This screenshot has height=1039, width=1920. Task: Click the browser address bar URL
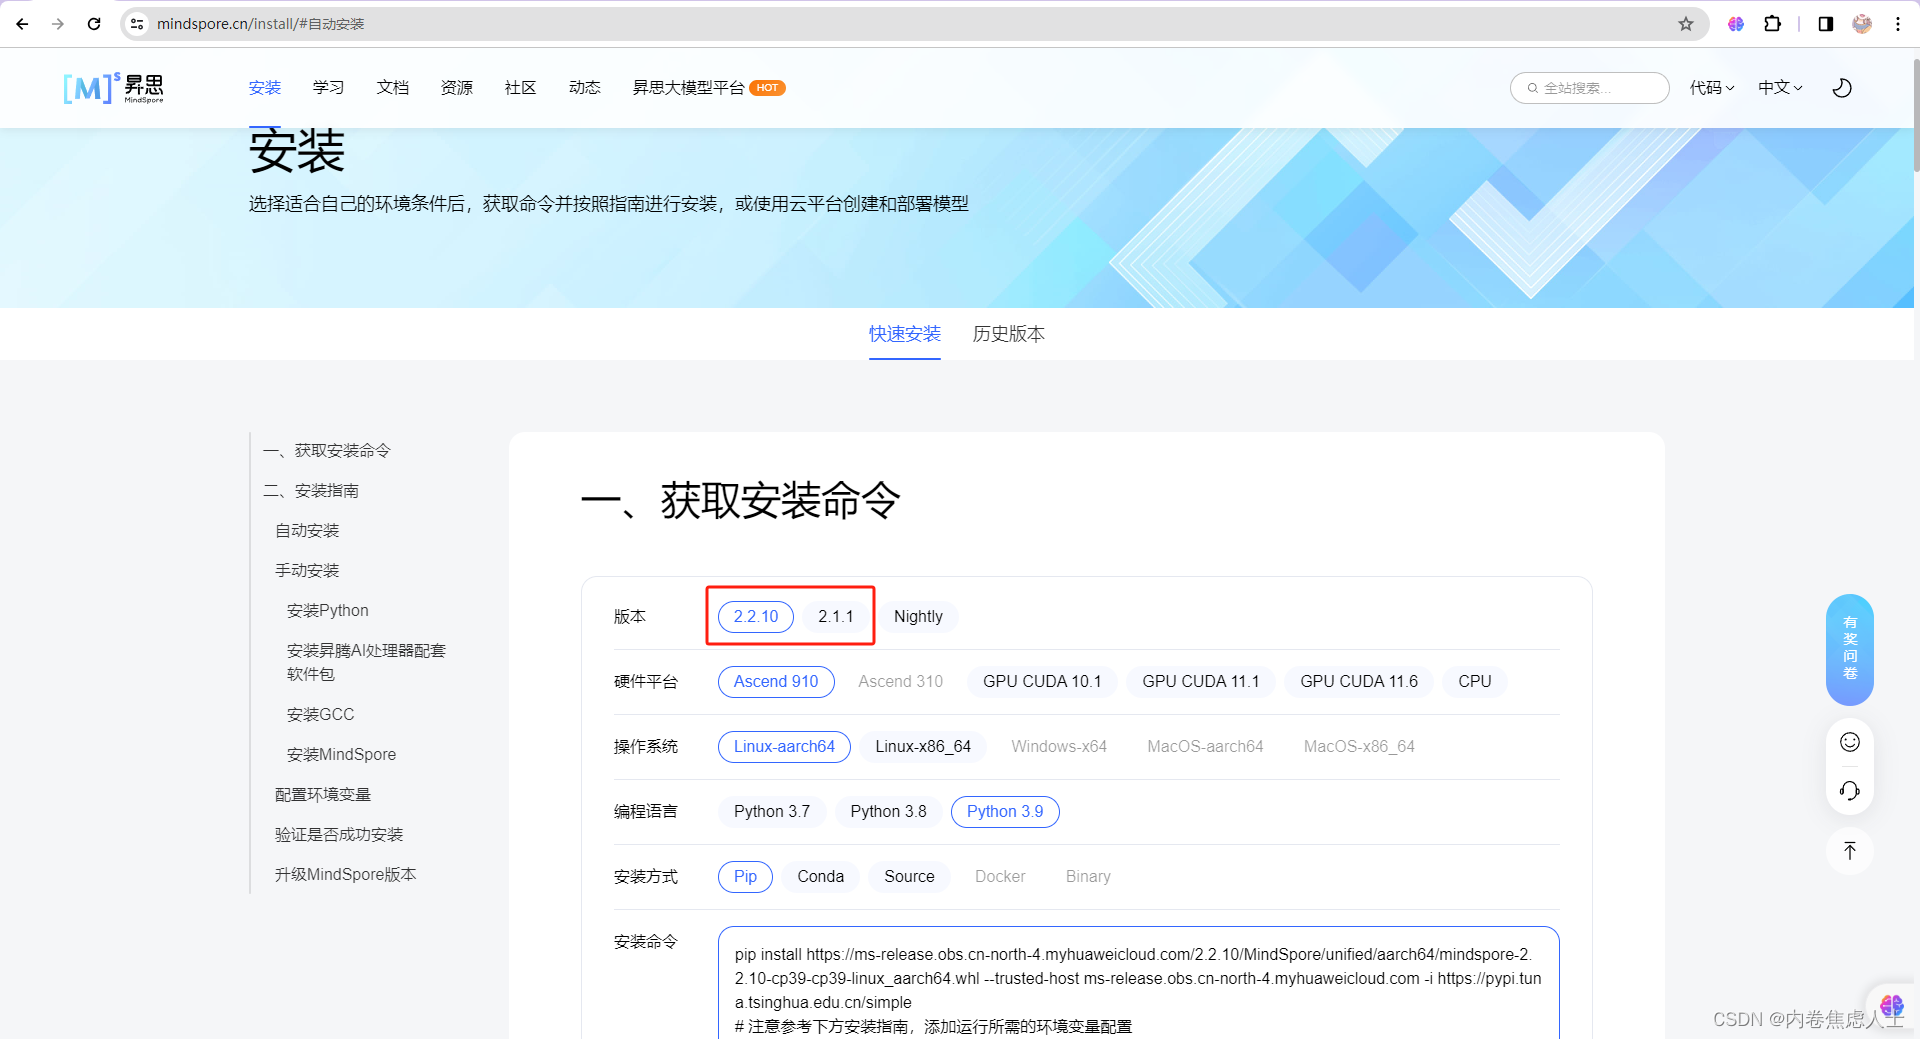(x=260, y=24)
